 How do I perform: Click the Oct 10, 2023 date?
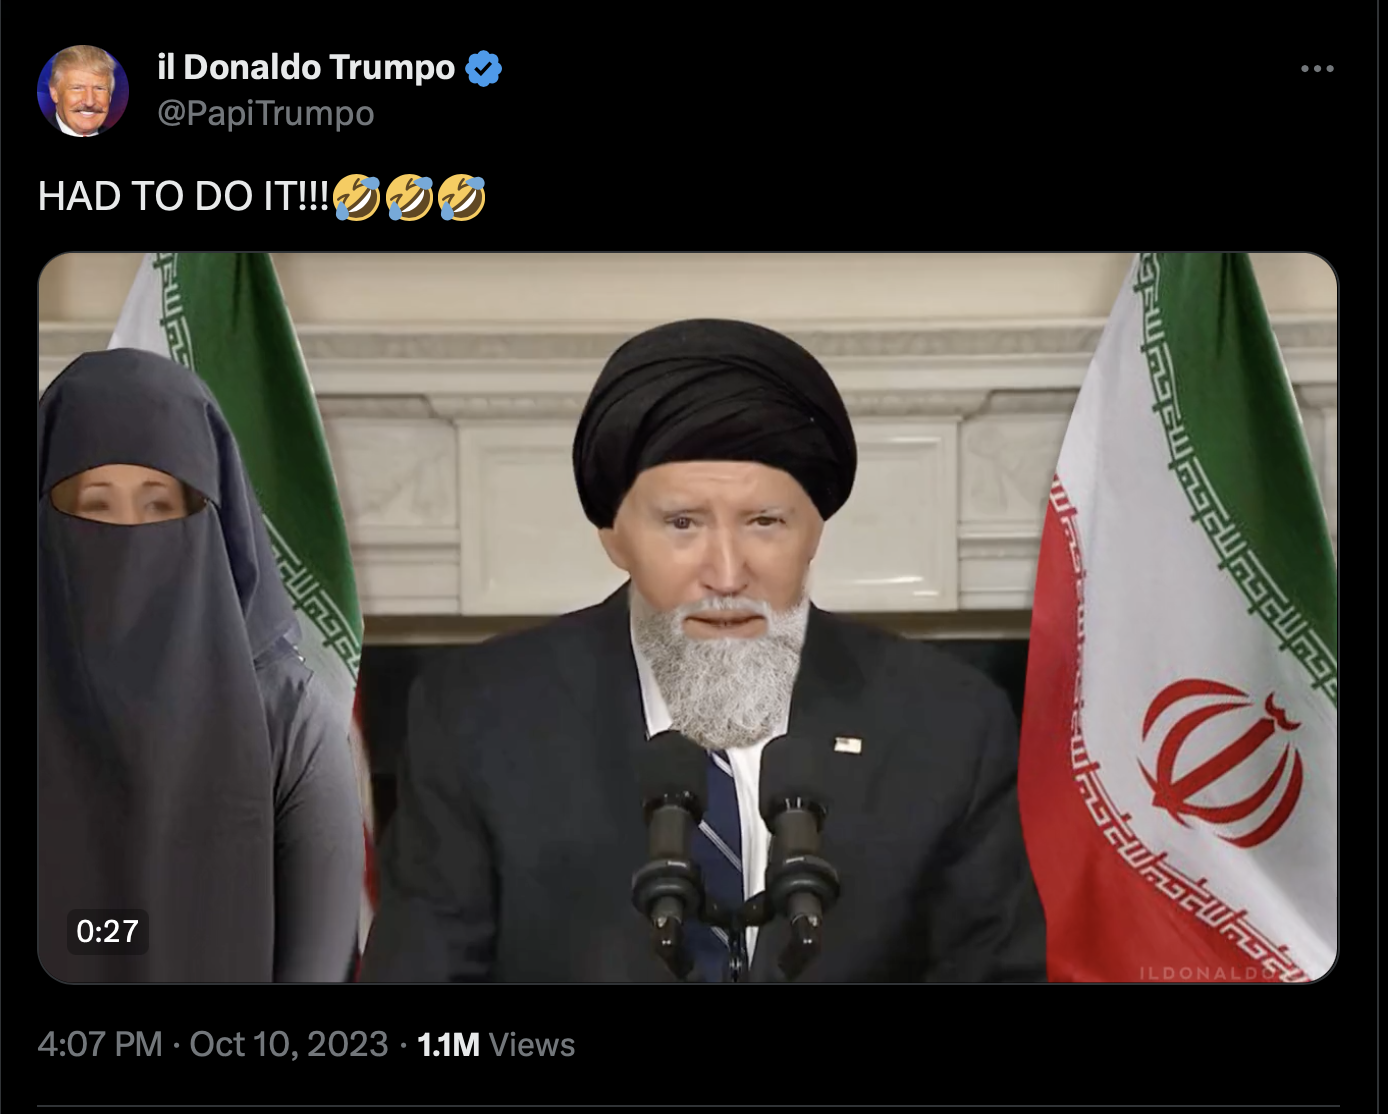tap(288, 1044)
